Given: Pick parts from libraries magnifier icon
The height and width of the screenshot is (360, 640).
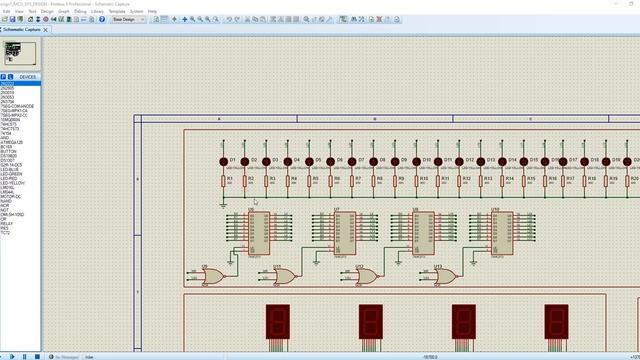Looking at the screenshot, I should pyautogui.click(x=306, y=19).
